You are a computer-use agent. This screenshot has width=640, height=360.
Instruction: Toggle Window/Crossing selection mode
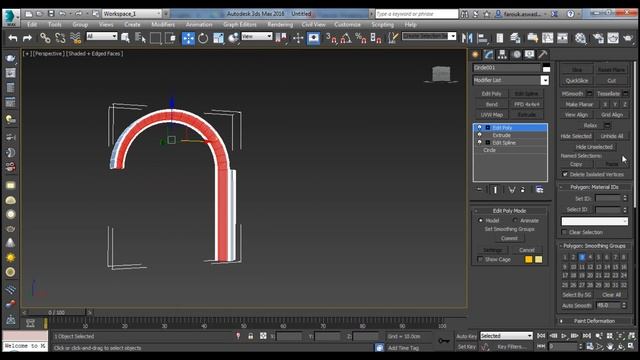point(170,38)
